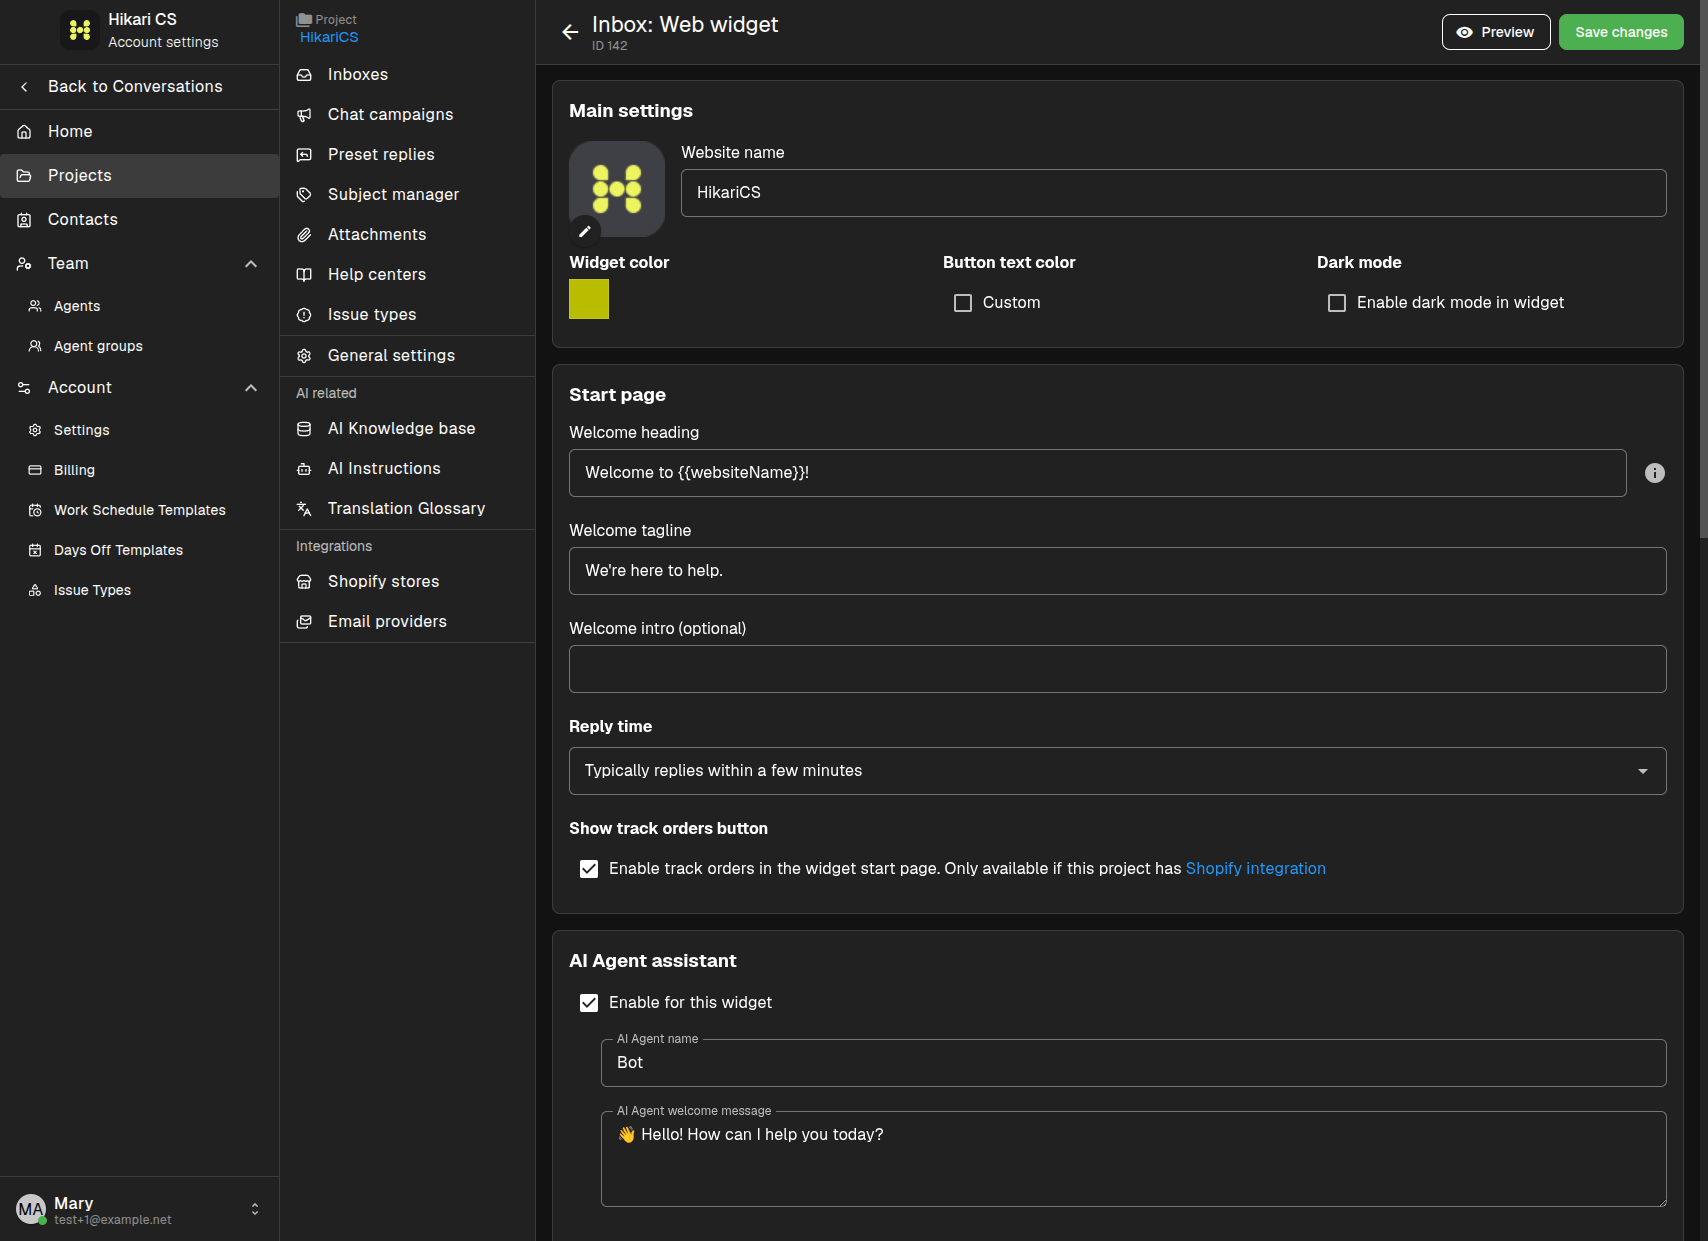Click the Preview button
Screen dimensions: 1708x1241
point(1496,32)
